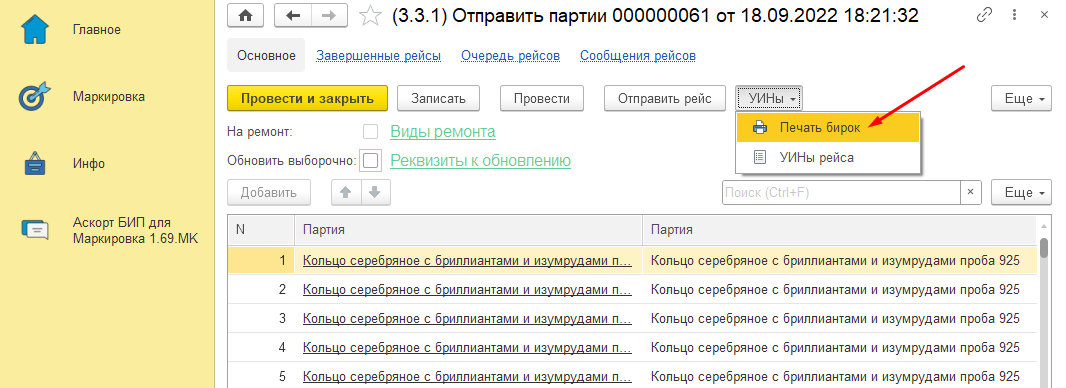Open the Маркировка target icon

click(34, 96)
